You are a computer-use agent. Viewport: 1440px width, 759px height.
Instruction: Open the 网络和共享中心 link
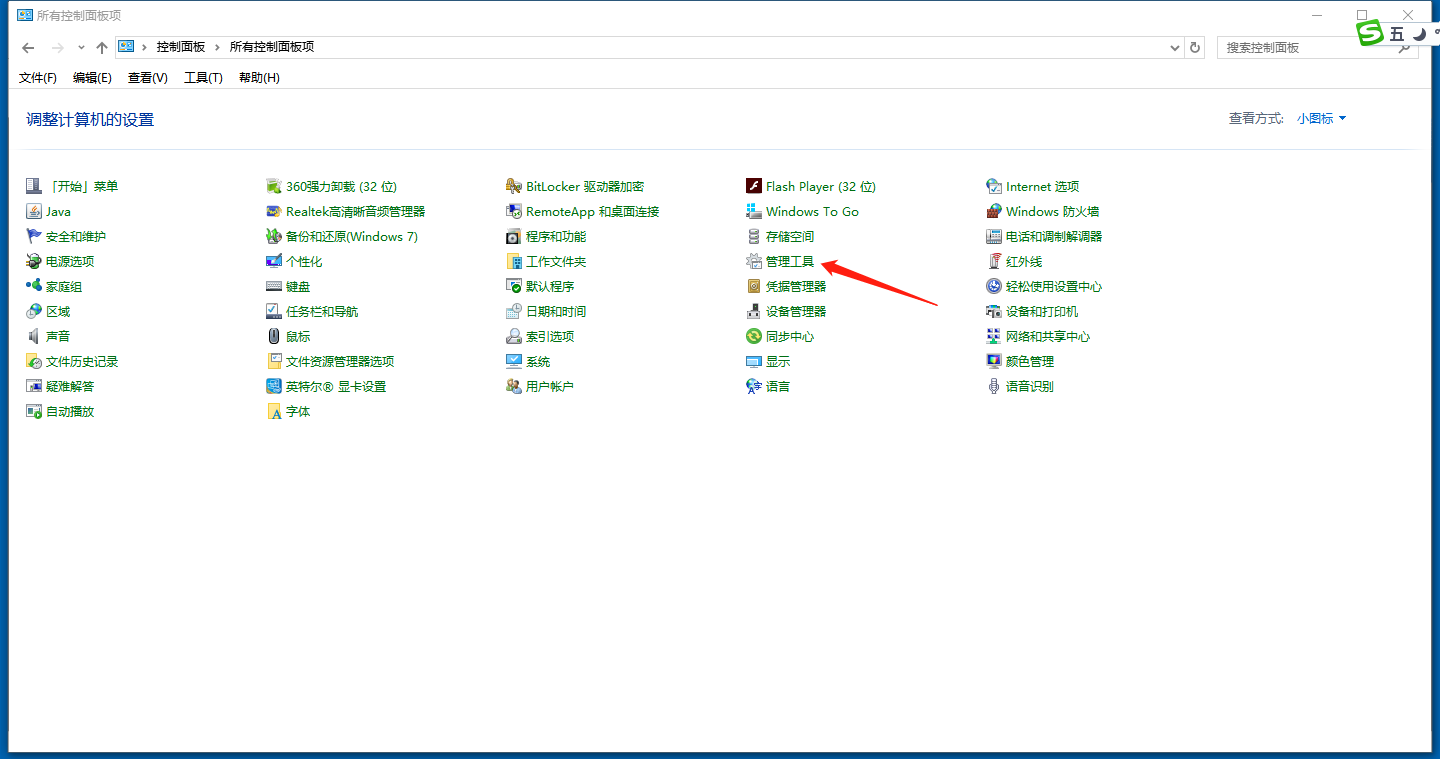(x=1048, y=336)
